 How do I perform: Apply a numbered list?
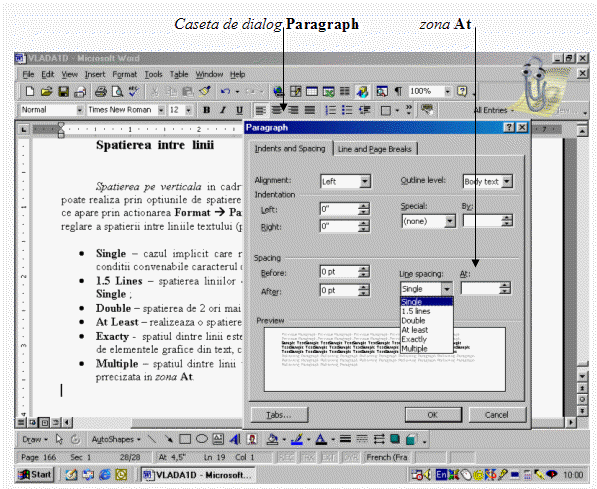click(x=330, y=110)
